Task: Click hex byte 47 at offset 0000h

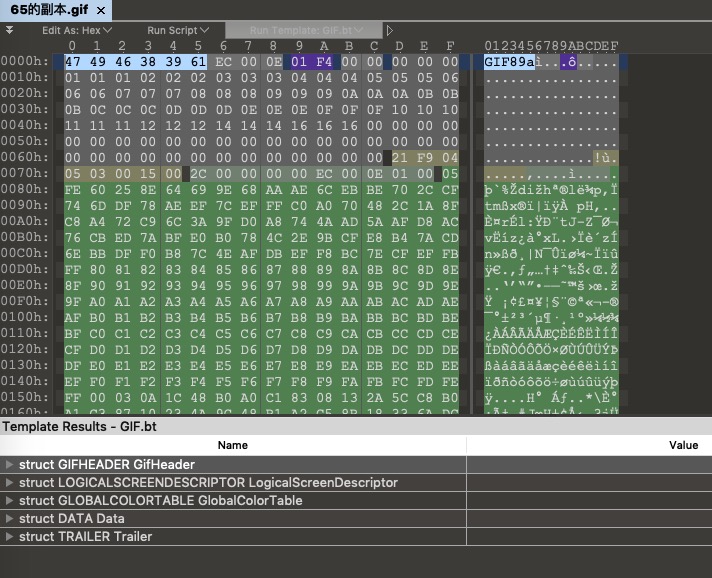Action: pos(72,62)
